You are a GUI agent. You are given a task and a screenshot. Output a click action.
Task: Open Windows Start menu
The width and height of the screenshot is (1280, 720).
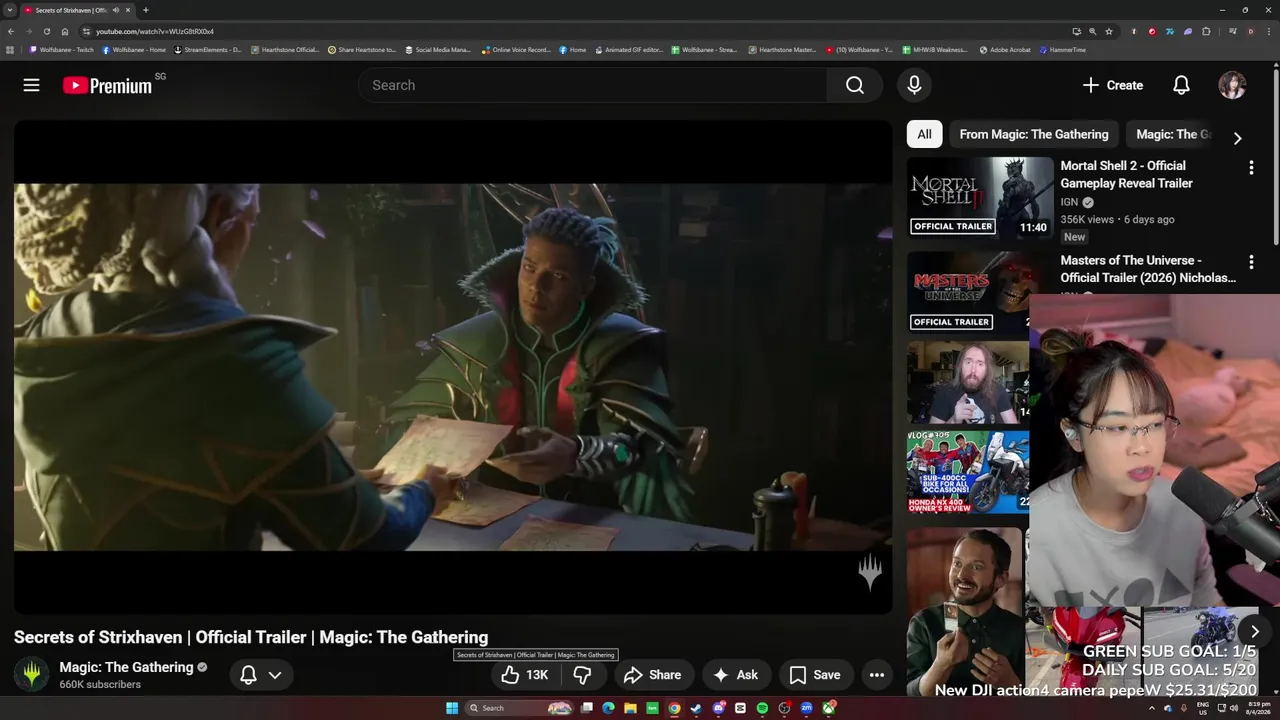pyautogui.click(x=452, y=708)
